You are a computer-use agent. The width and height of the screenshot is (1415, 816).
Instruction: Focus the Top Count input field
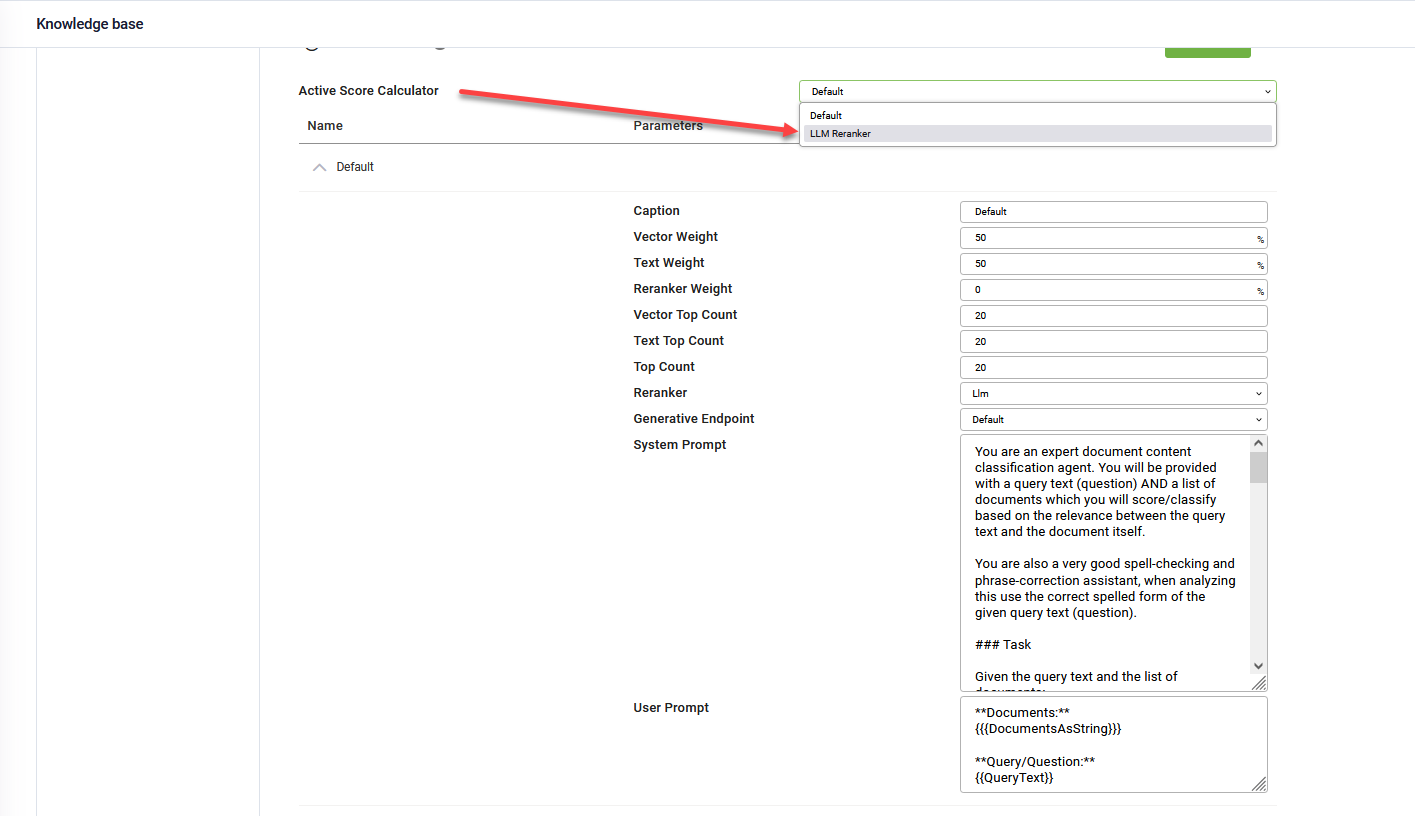1113,368
